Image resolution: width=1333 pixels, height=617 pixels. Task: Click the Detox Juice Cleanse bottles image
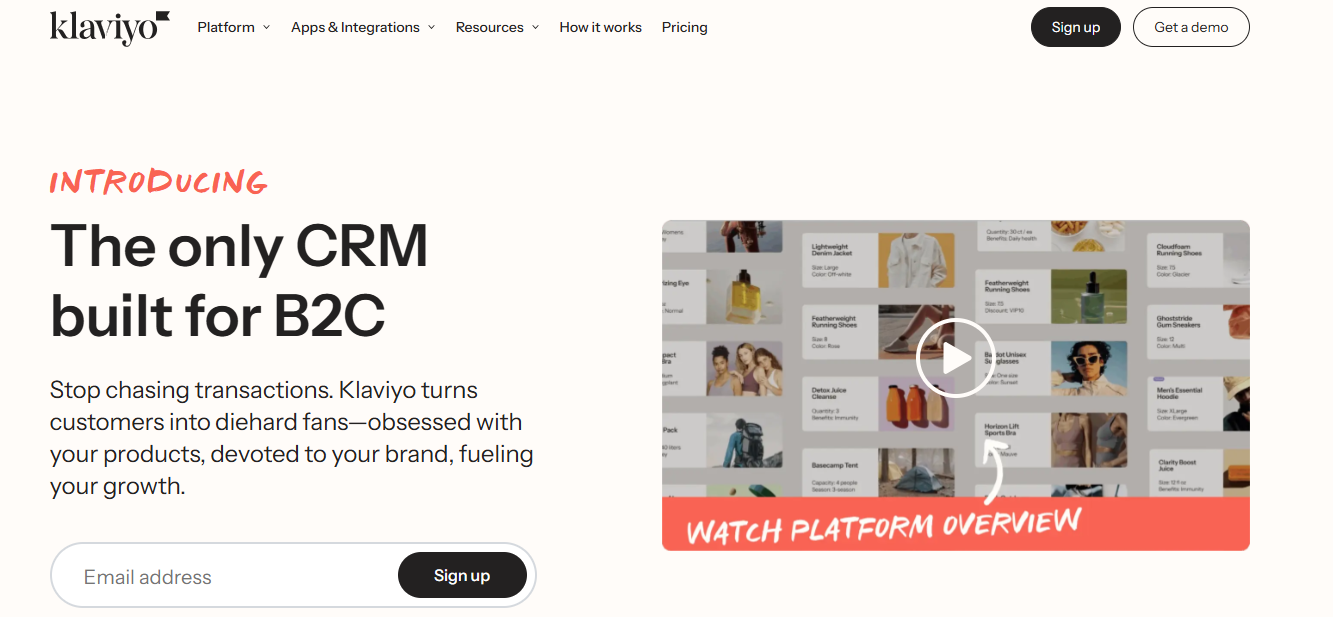[x=916, y=404]
